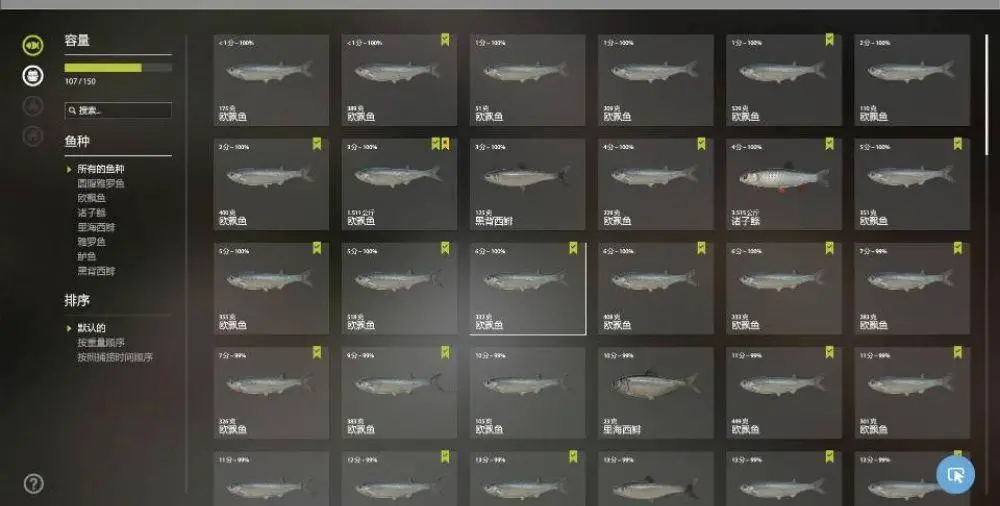Select the 里海西鲱 fish card
The height and width of the screenshot is (506, 1000).
(x=656, y=393)
